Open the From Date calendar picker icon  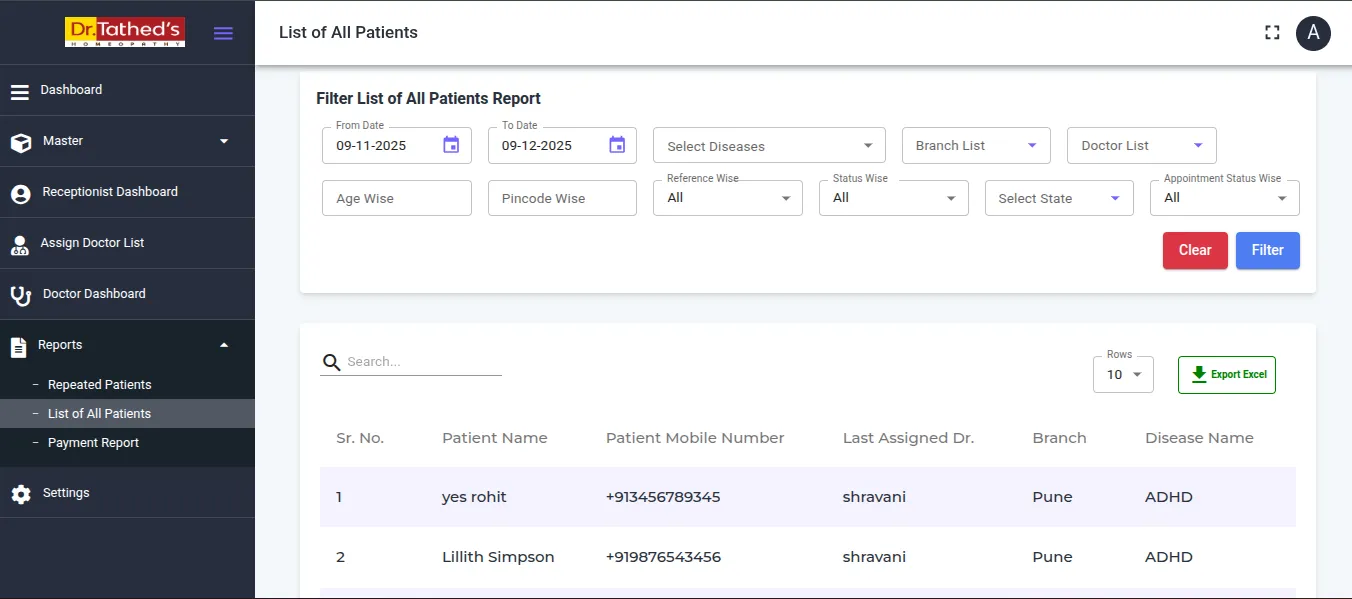[x=451, y=145]
